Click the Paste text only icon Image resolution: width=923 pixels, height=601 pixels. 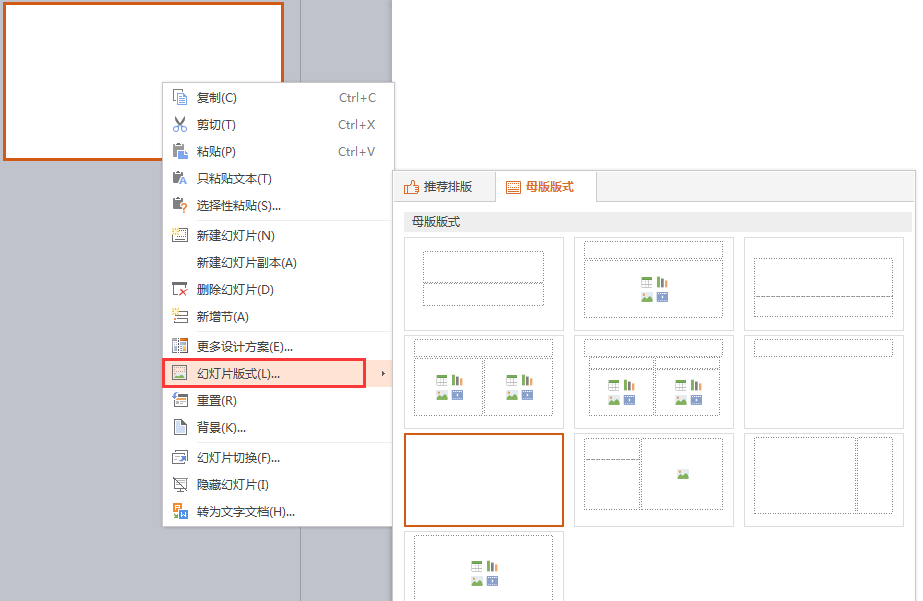(180, 178)
